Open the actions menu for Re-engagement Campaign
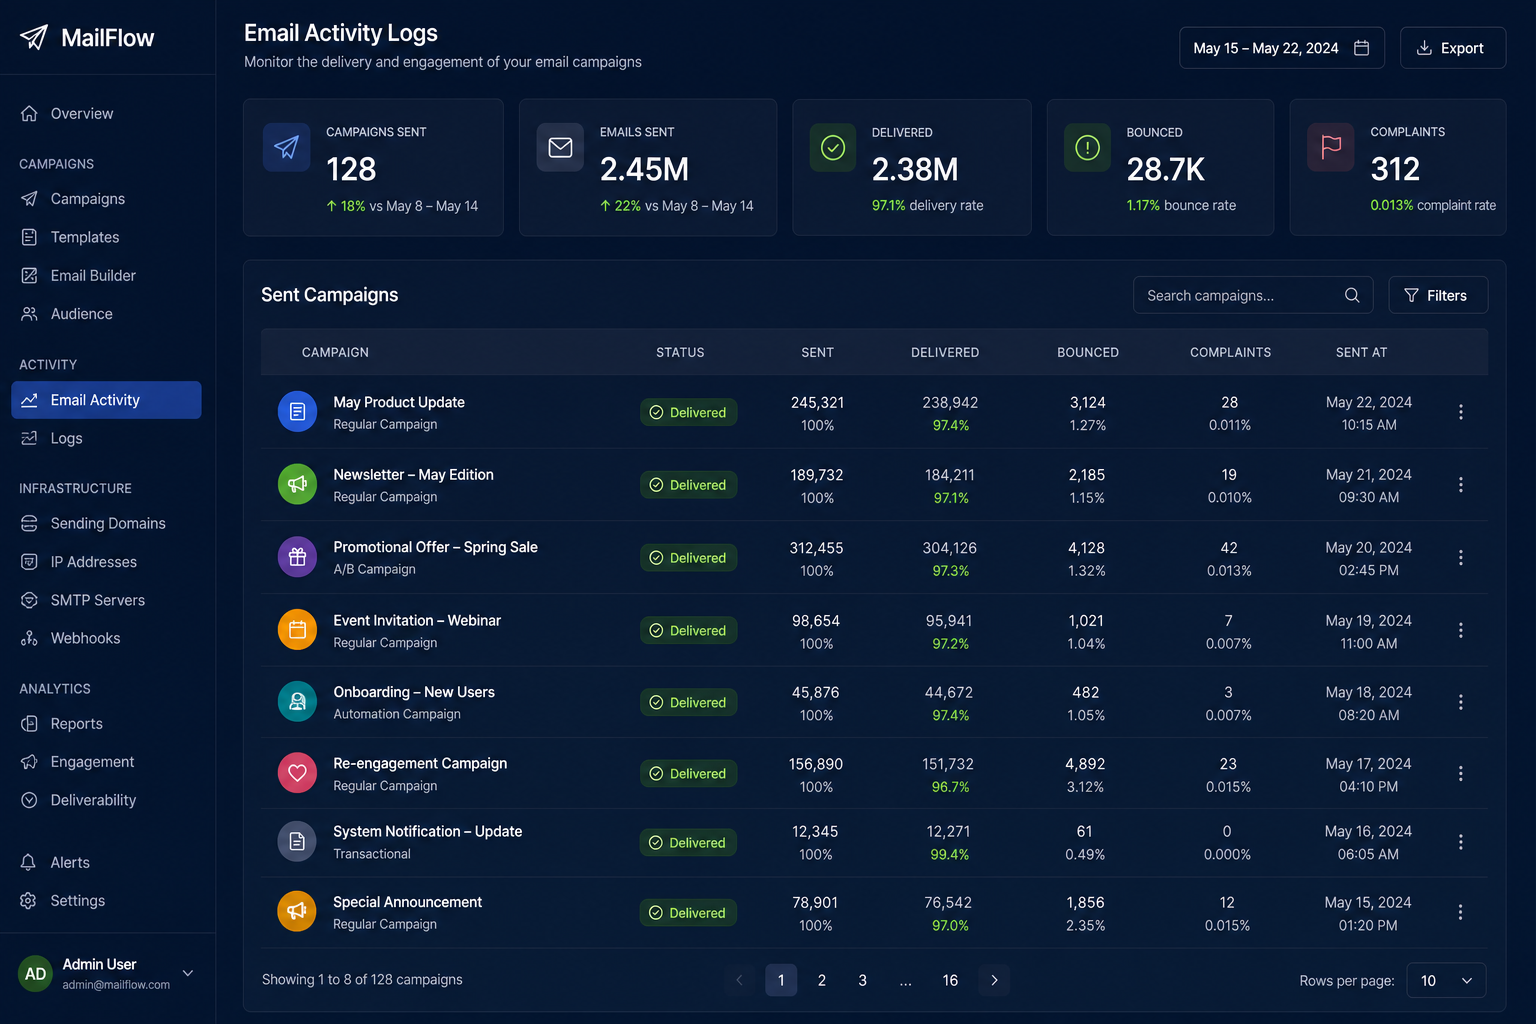Screen dimensions: 1536x1024 [1461, 774]
